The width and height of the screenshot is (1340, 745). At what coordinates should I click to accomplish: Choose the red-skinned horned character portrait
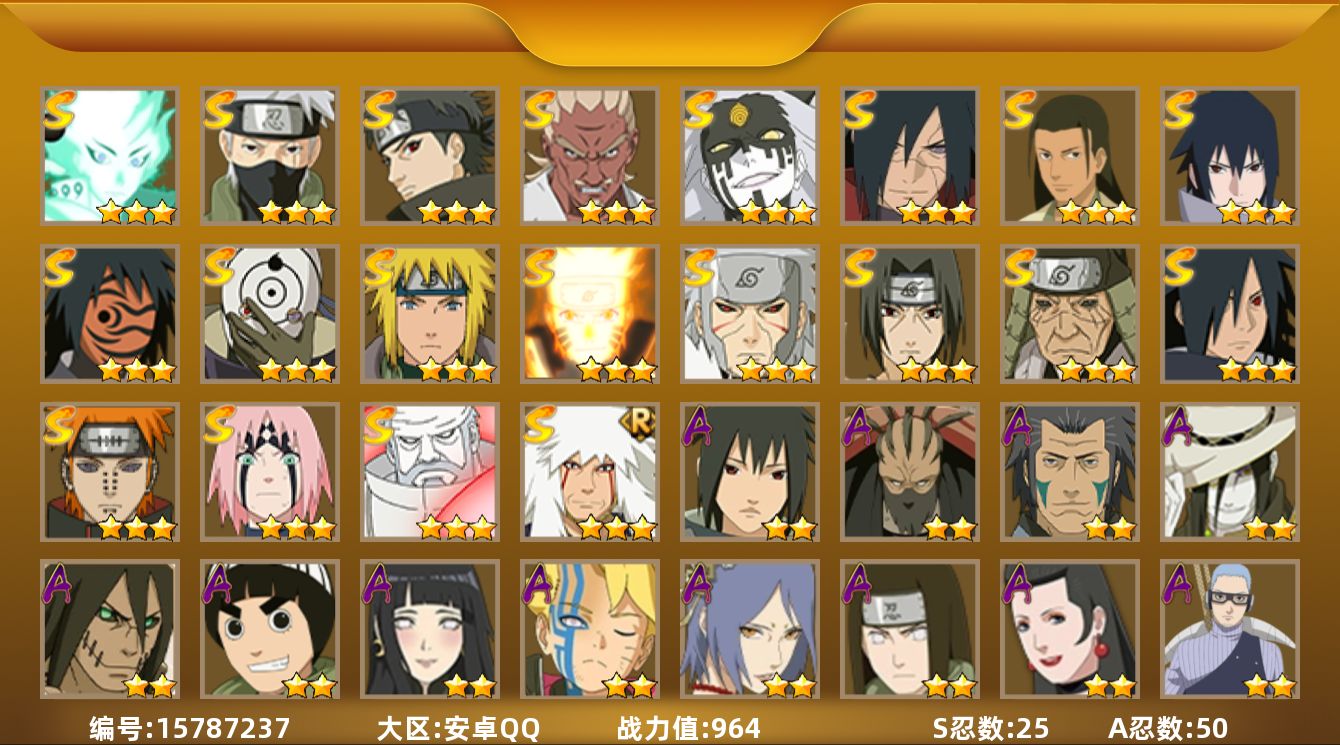590,156
